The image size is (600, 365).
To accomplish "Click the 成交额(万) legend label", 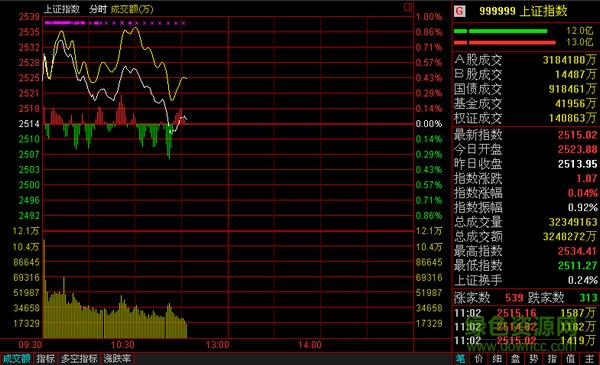I will pyautogui.click(x=132, y=9).
